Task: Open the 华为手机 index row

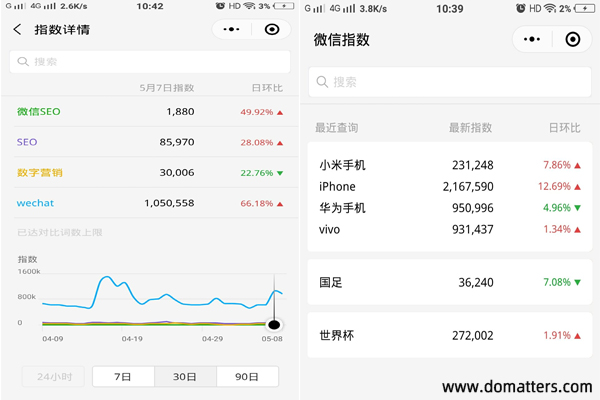Action: point(450,208)
